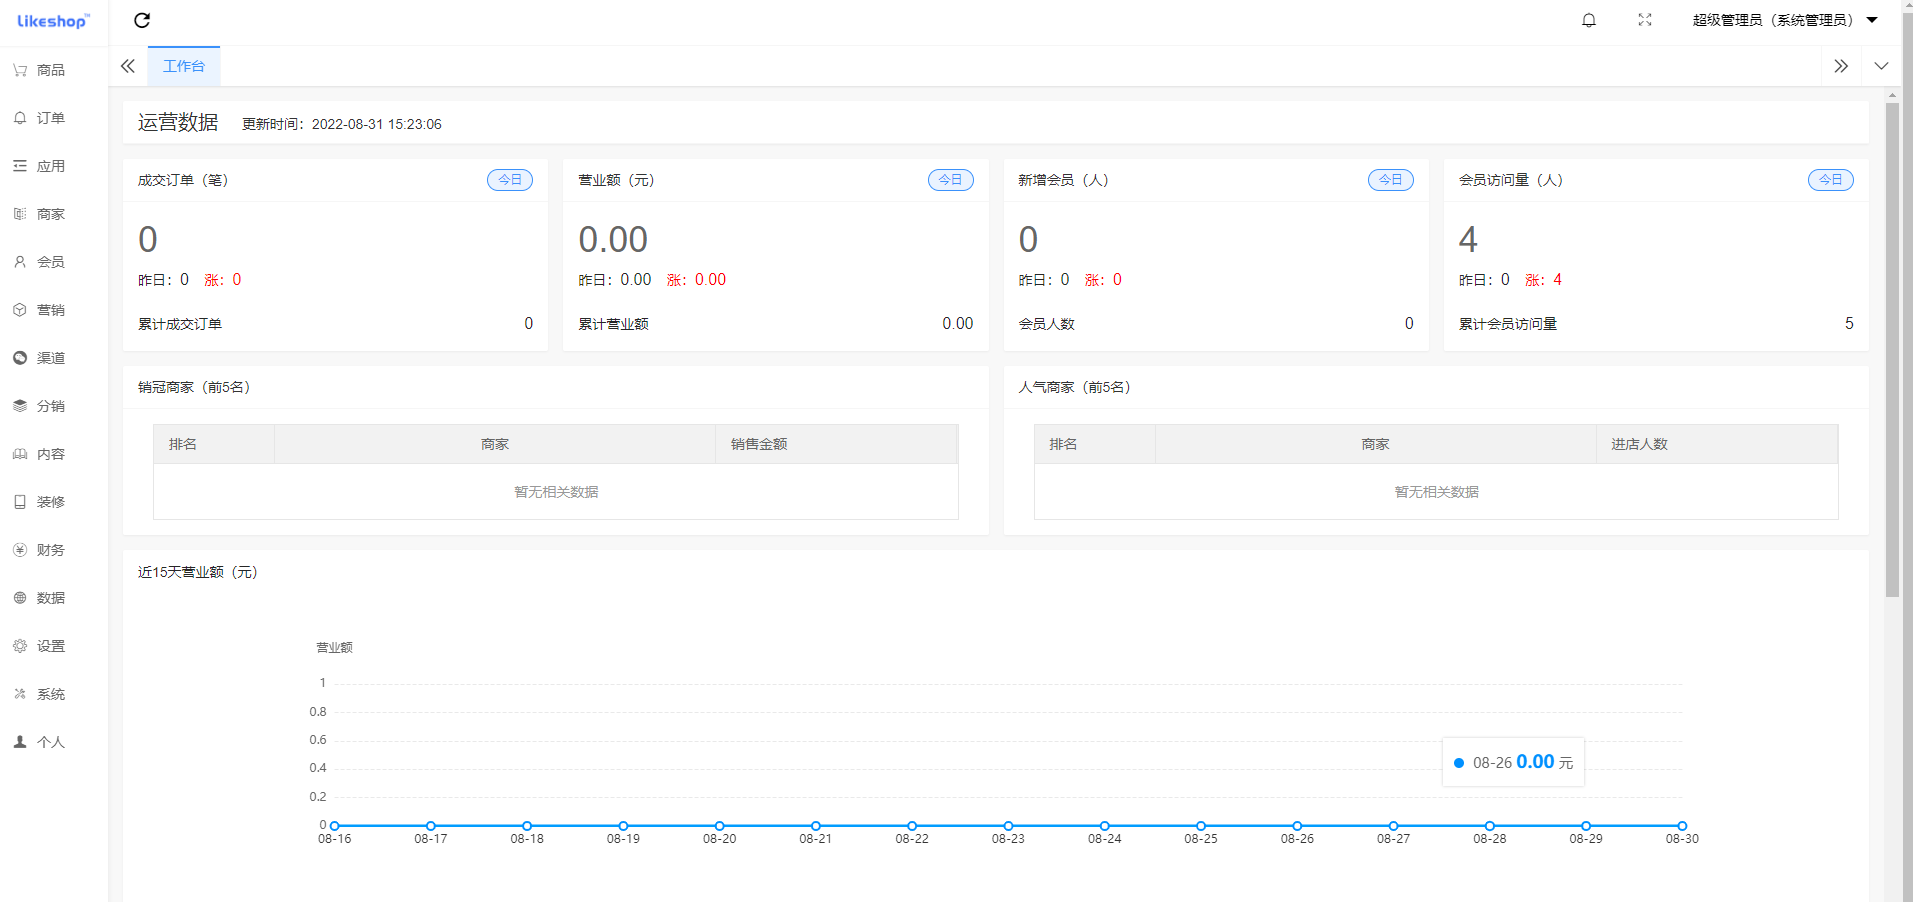Click the 累计会员访问量 label

(x=1507, y=324)
